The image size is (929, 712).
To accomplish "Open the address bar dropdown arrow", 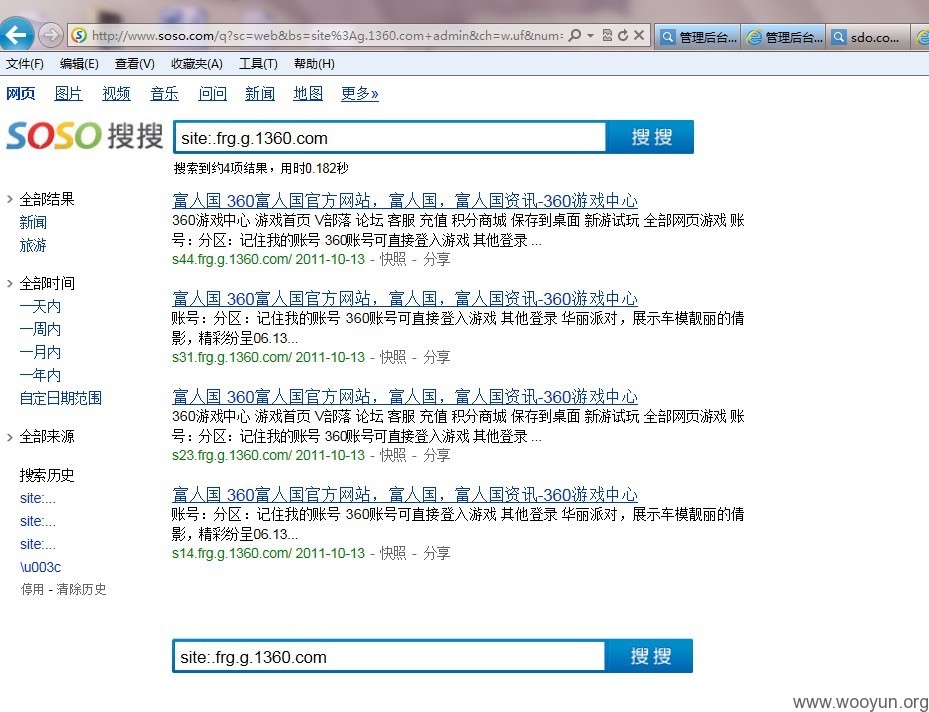I will [590, 36].
